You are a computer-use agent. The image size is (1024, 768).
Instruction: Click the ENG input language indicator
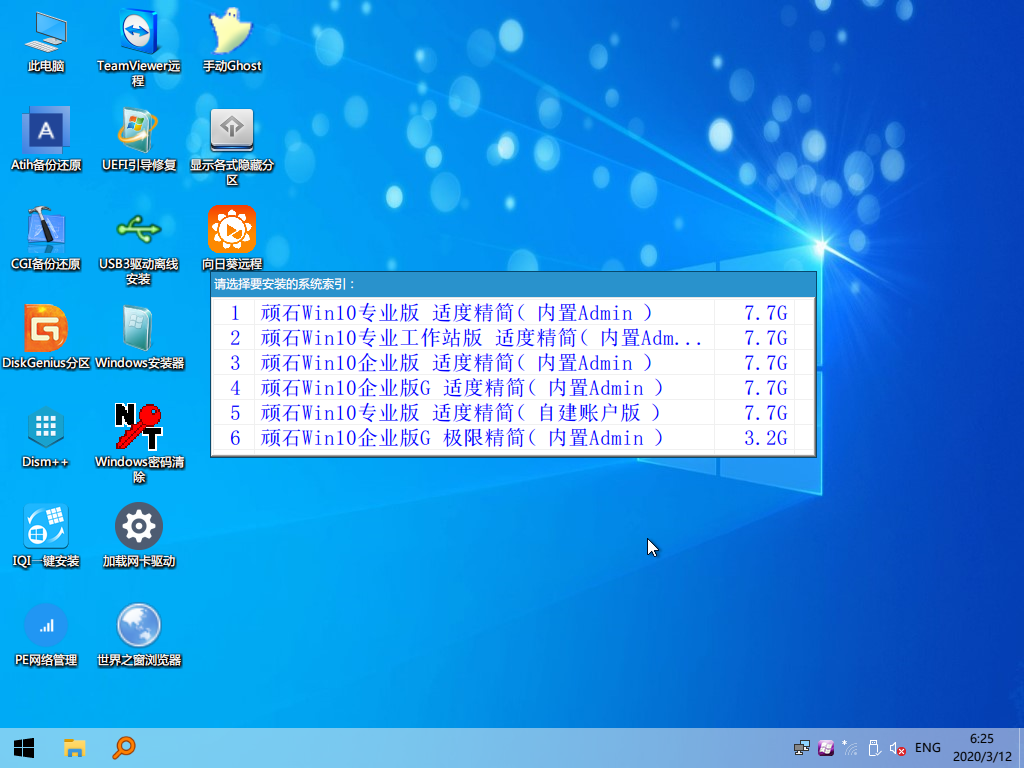point(927,748)
